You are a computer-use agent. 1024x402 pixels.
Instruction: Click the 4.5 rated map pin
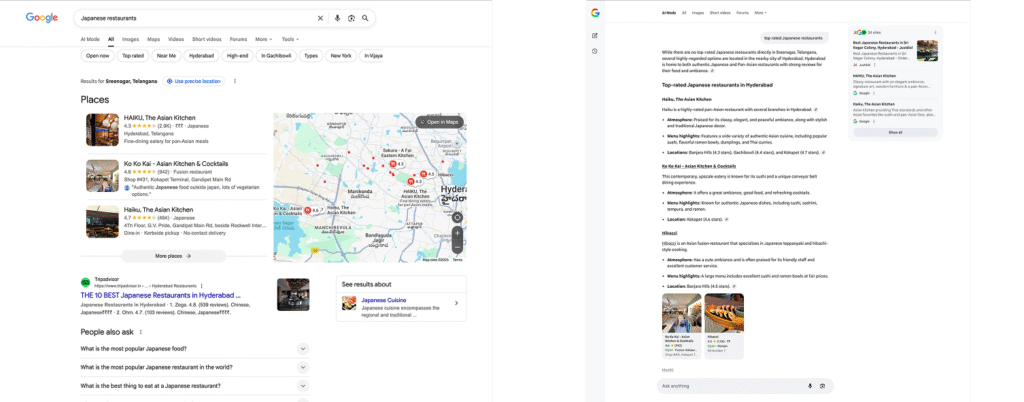point(424,174)
